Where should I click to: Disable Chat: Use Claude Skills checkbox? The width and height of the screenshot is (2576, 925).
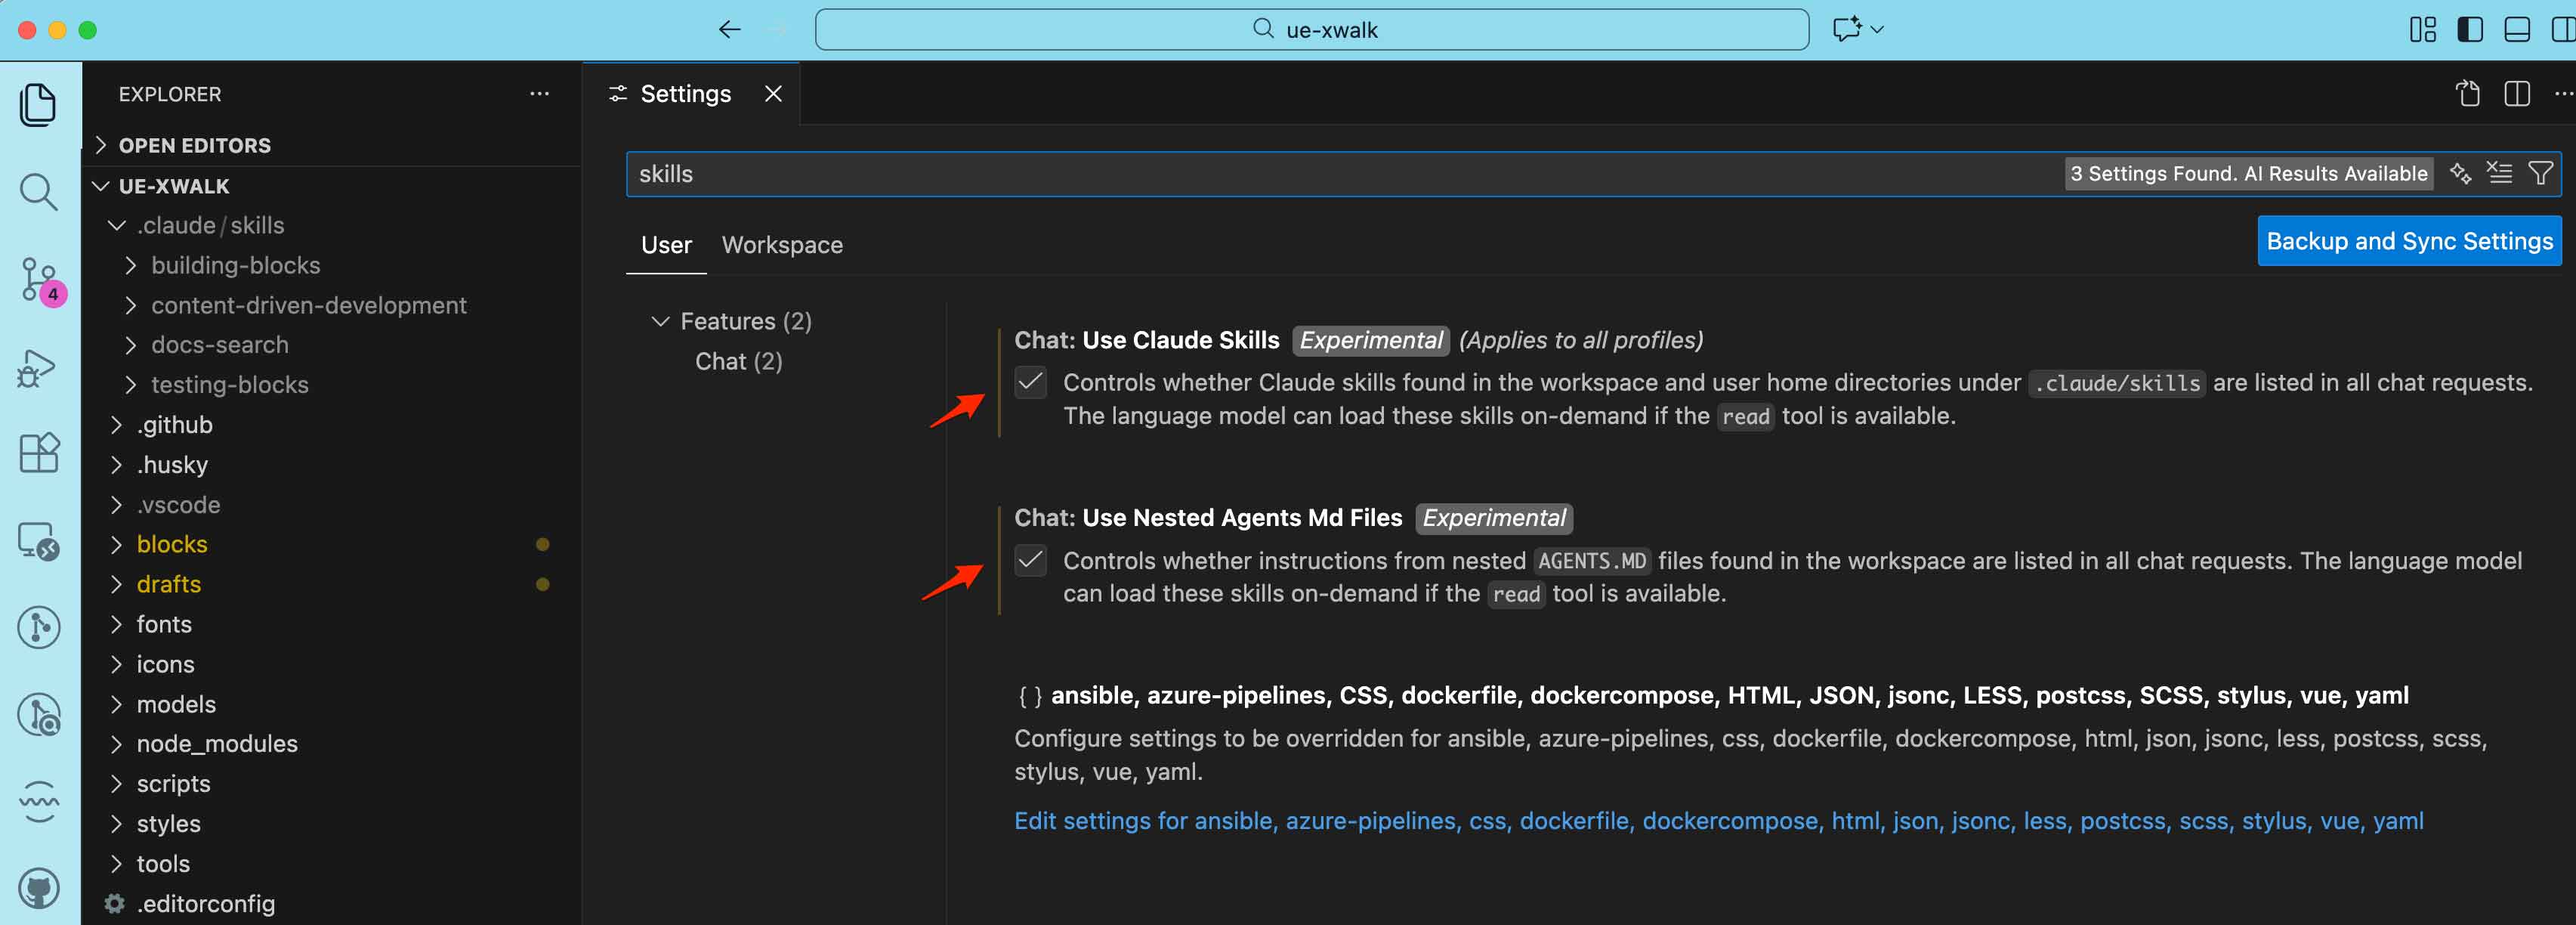1031,383
